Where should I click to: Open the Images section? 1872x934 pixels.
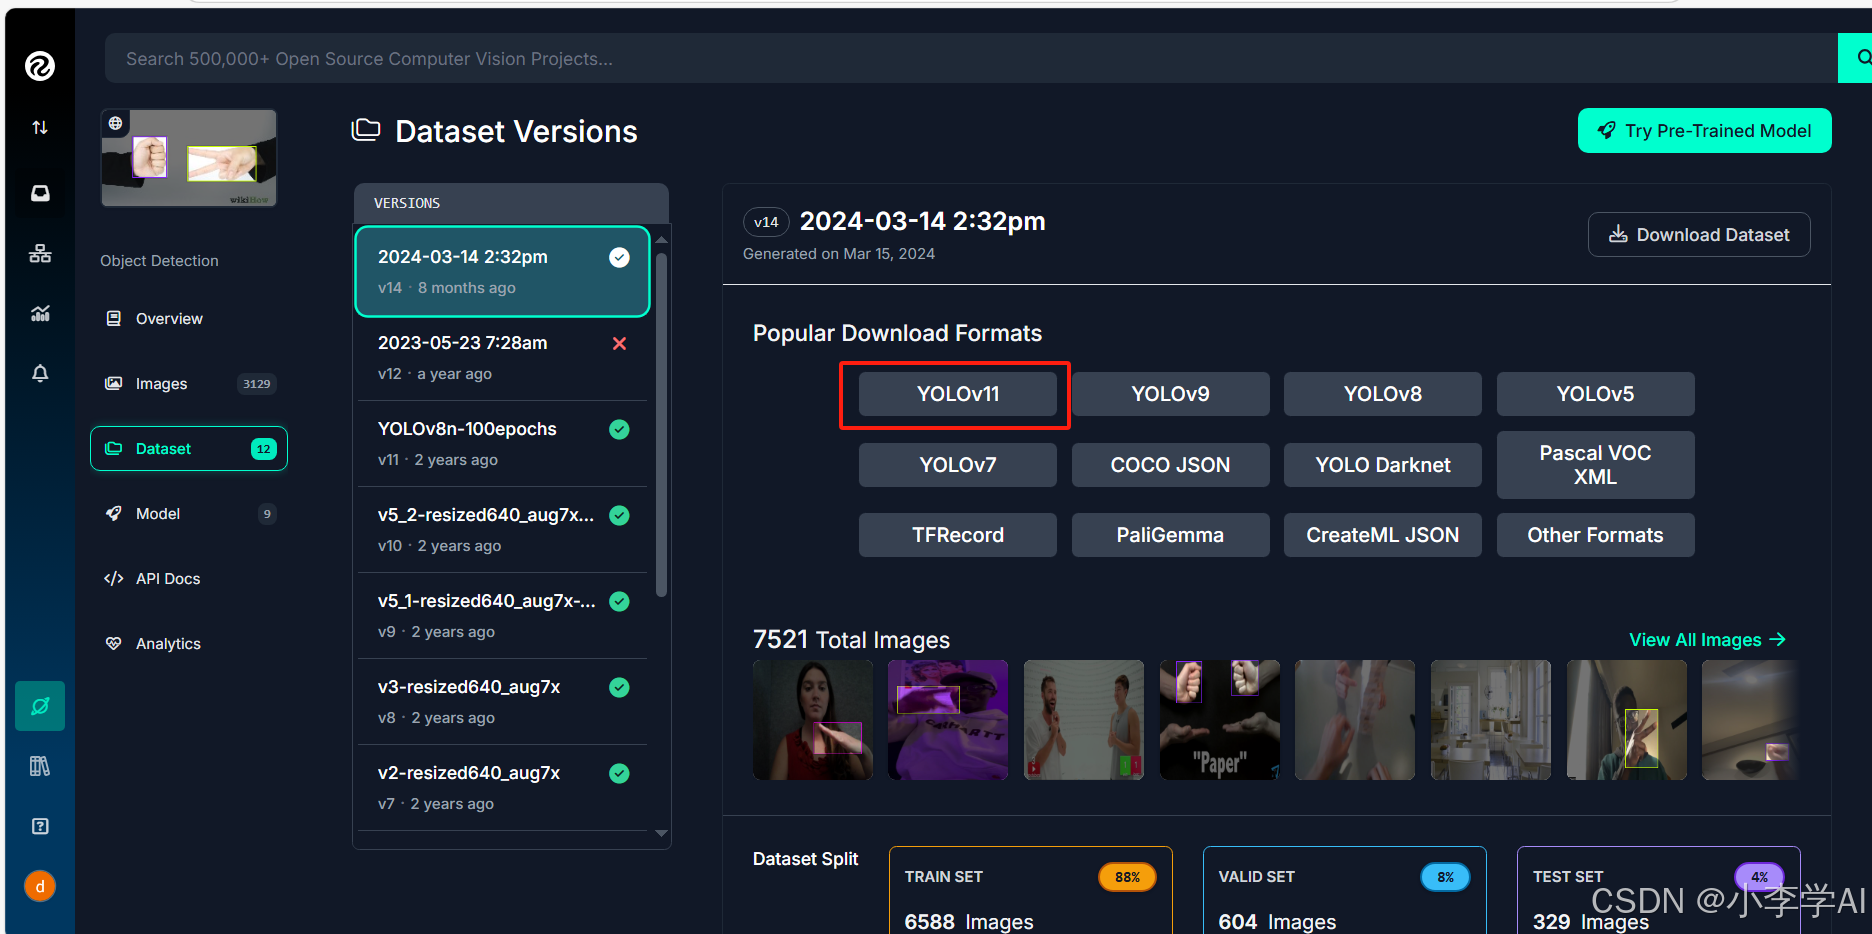[x=189, y=383]
